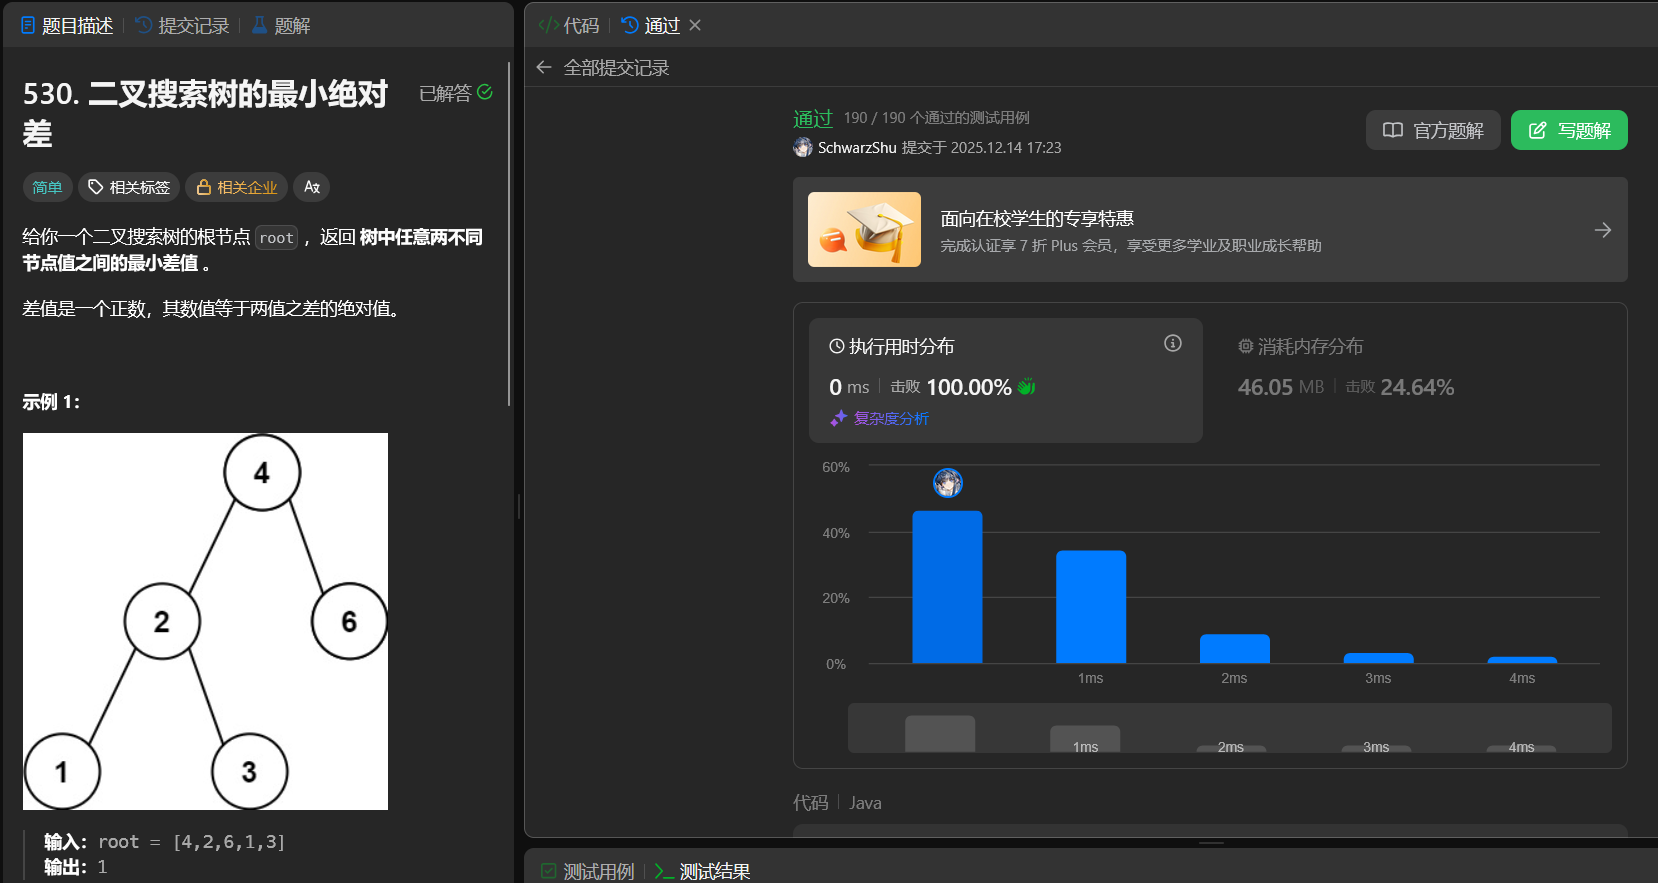Open the student offer banner arrow
The height and width of the screenshot is (883, 1658).
point(1602,230)
